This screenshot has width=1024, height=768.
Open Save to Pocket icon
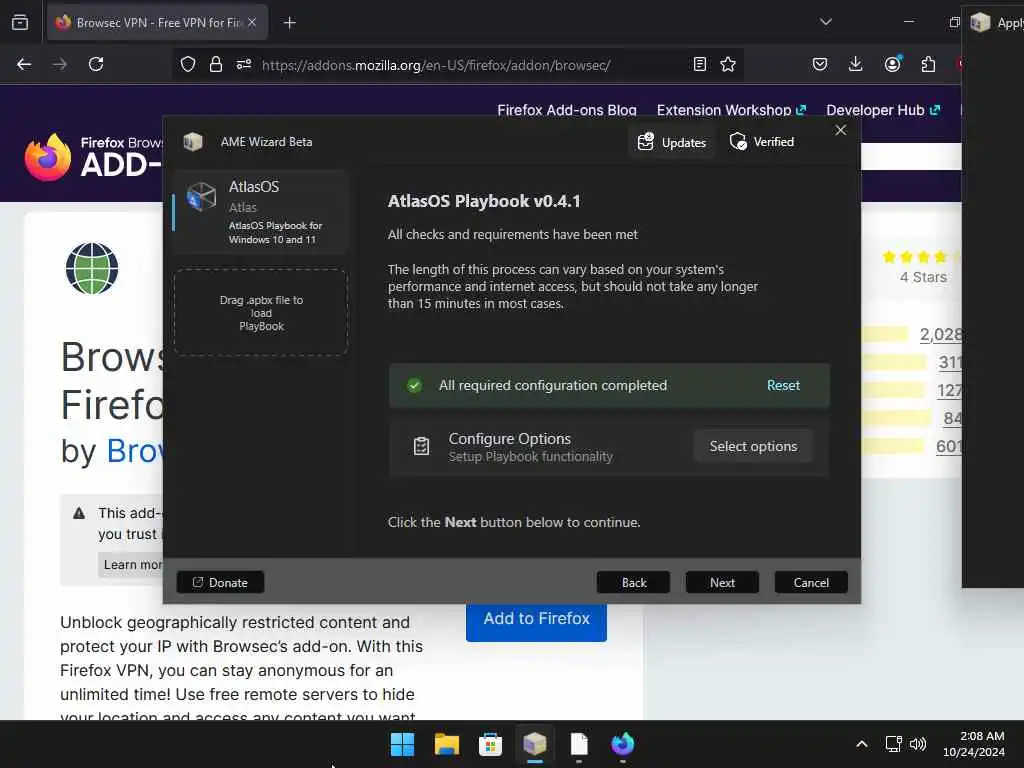[x=820, y=64]
